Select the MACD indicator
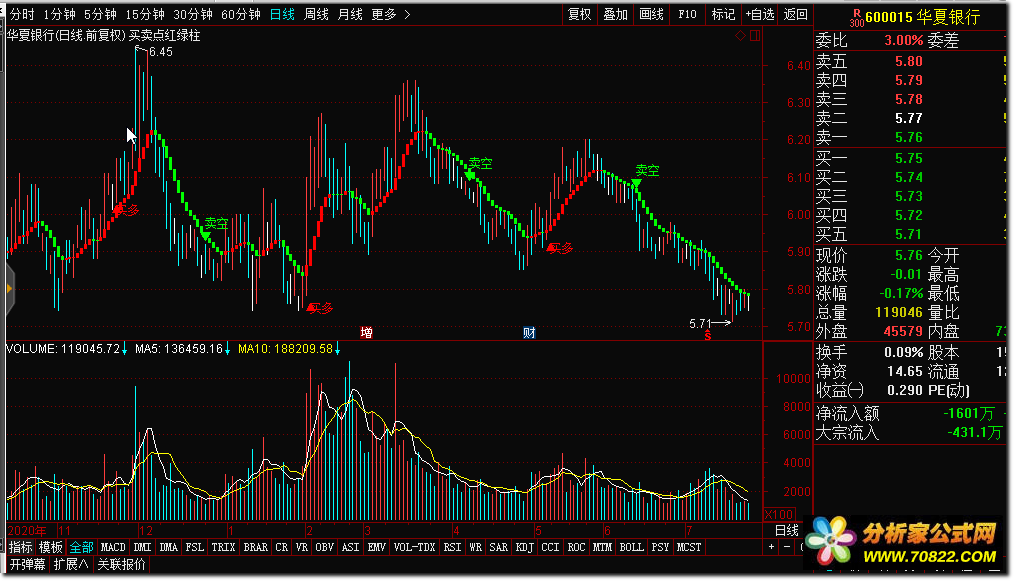The height and width of the screenshot is (581, 1015). click(113, 547)
